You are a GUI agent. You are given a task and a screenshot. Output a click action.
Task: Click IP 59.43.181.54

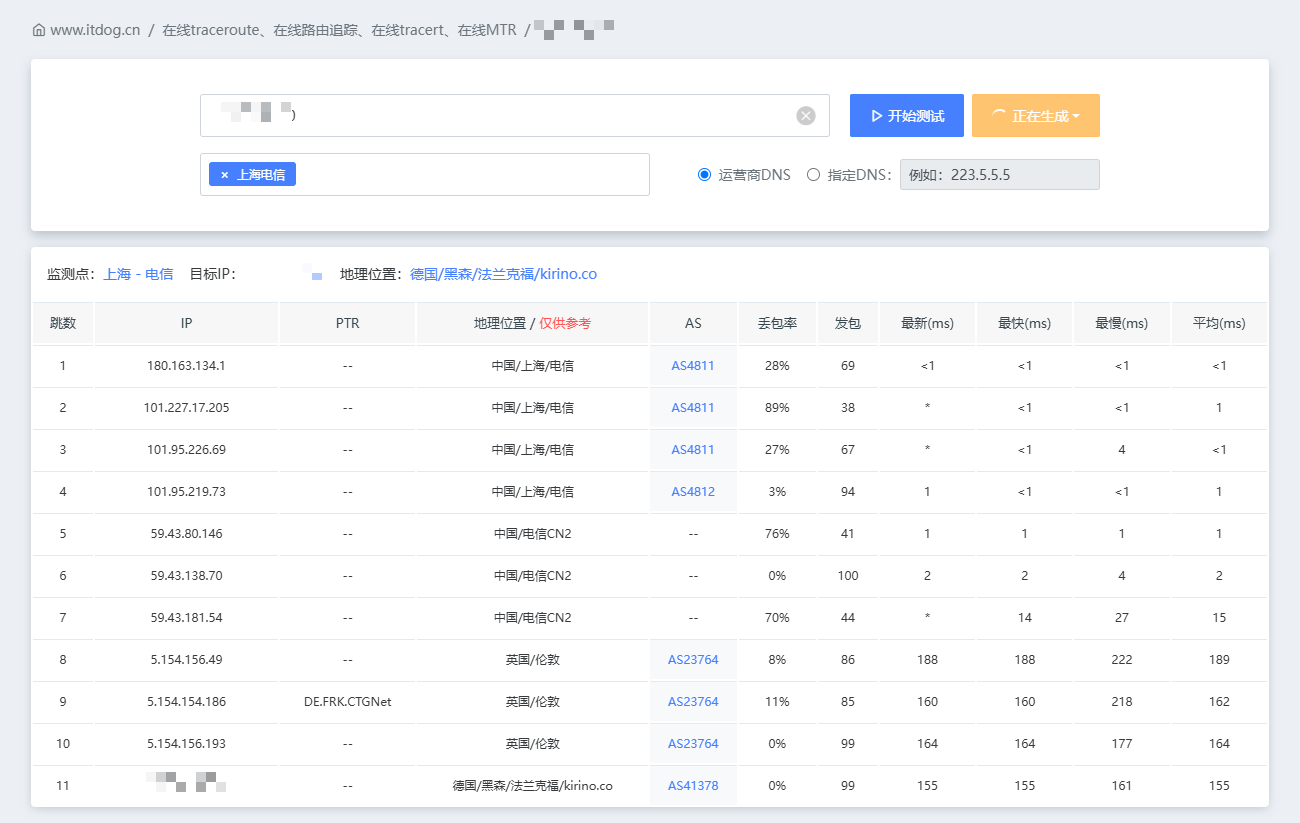186,618
